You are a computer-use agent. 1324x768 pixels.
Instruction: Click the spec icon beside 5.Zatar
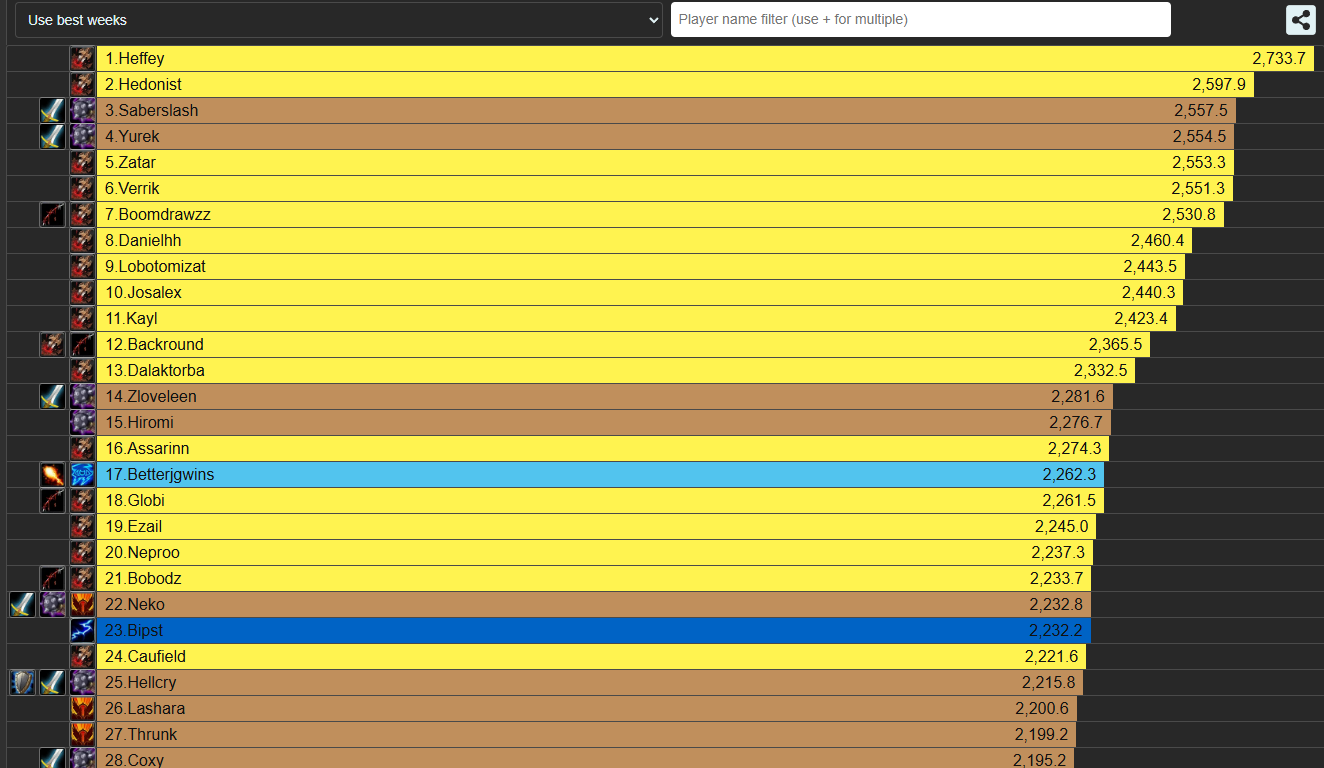[83, 162]
